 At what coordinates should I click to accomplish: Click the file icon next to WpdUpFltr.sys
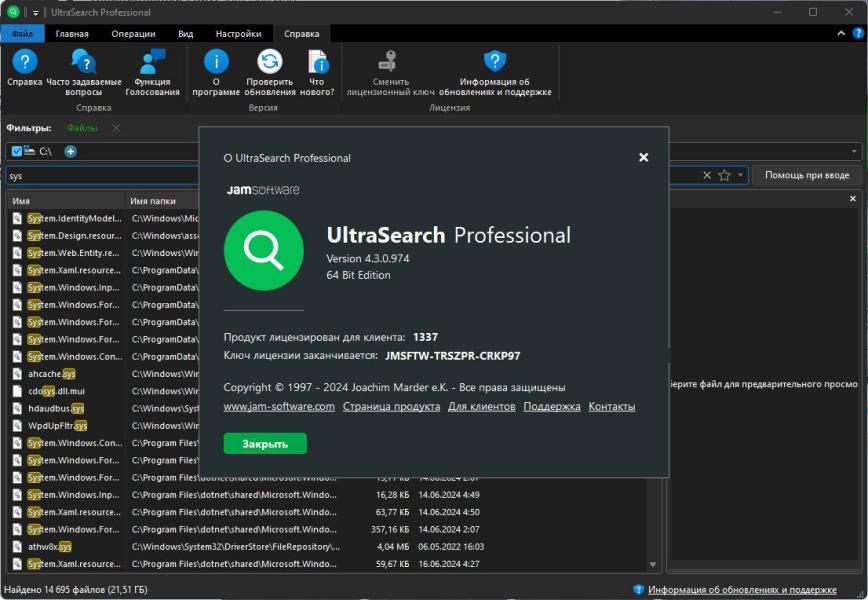tap(18, 426)
